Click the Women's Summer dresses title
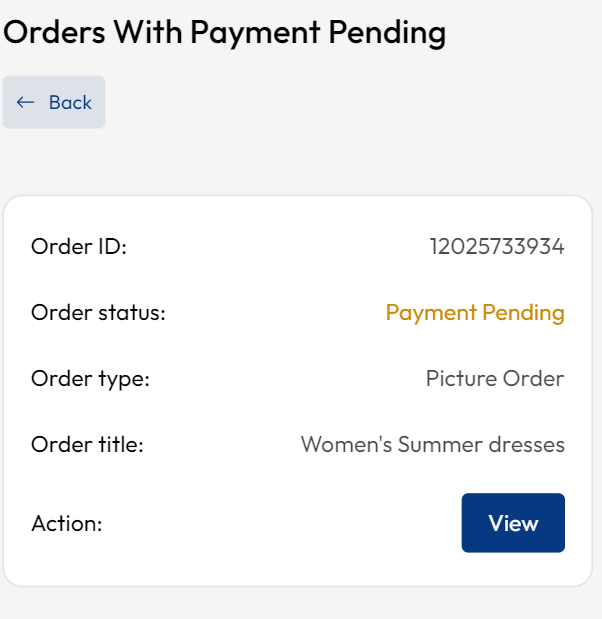Screen dimensions: 602x619 [432, 445]
